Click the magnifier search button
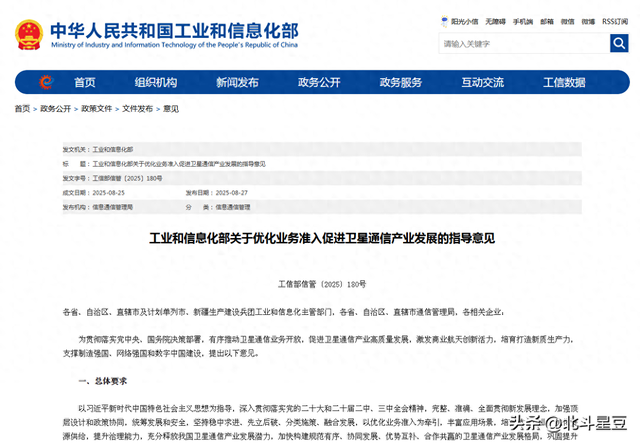 (619, 43)
